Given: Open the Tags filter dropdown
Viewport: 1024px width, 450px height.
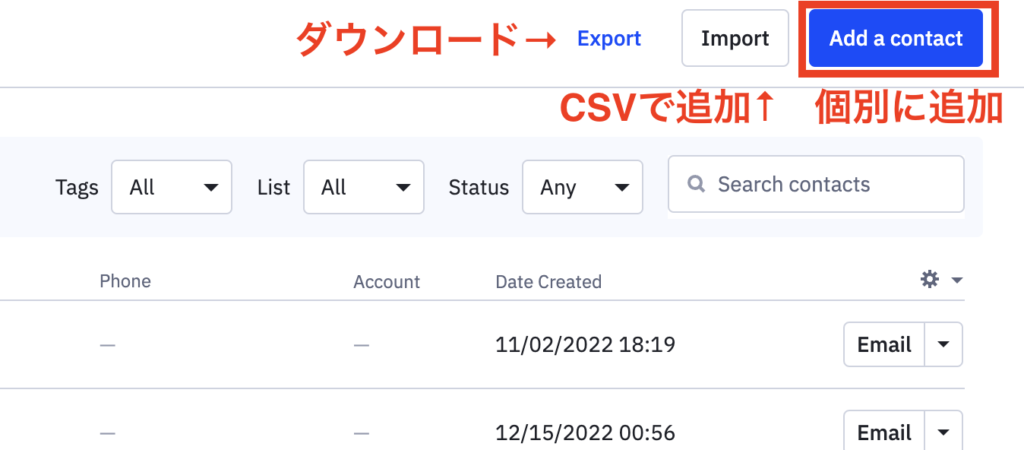Looking at the screenshot, I should coord(172,187).
